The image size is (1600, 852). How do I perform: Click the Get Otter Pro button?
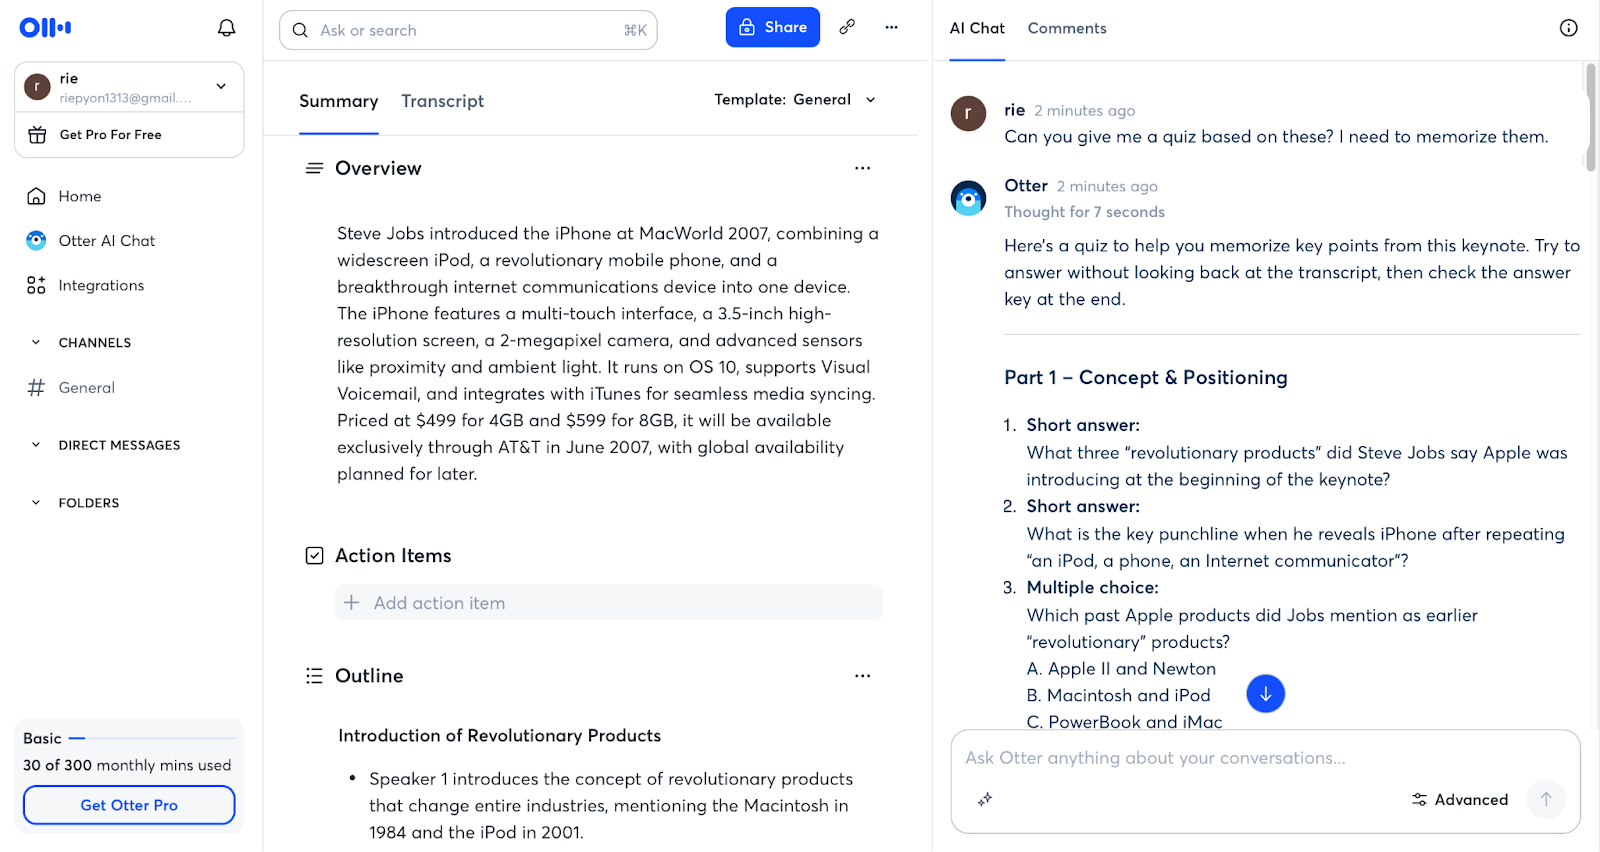coord(129,805)
